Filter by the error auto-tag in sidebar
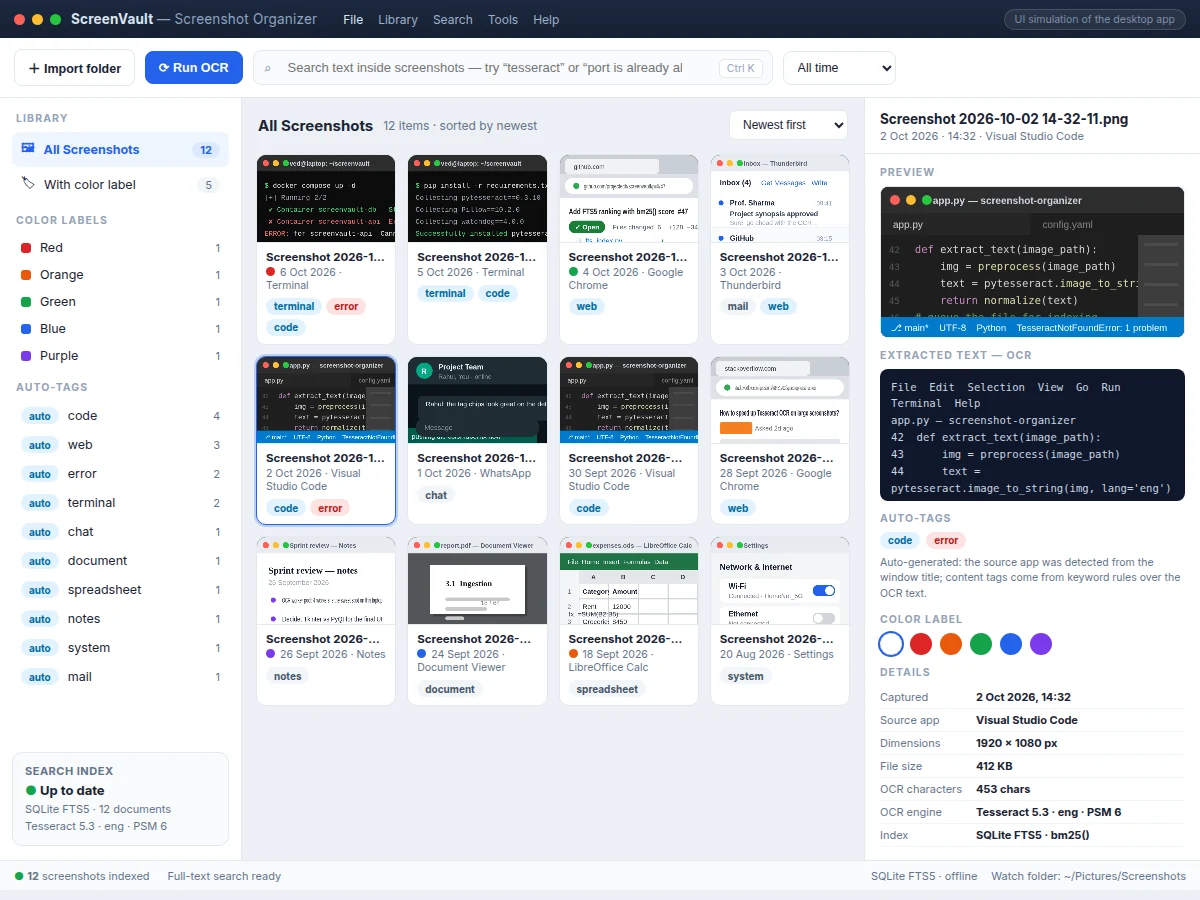The image size is (1200, 900). tap(120, 474)
